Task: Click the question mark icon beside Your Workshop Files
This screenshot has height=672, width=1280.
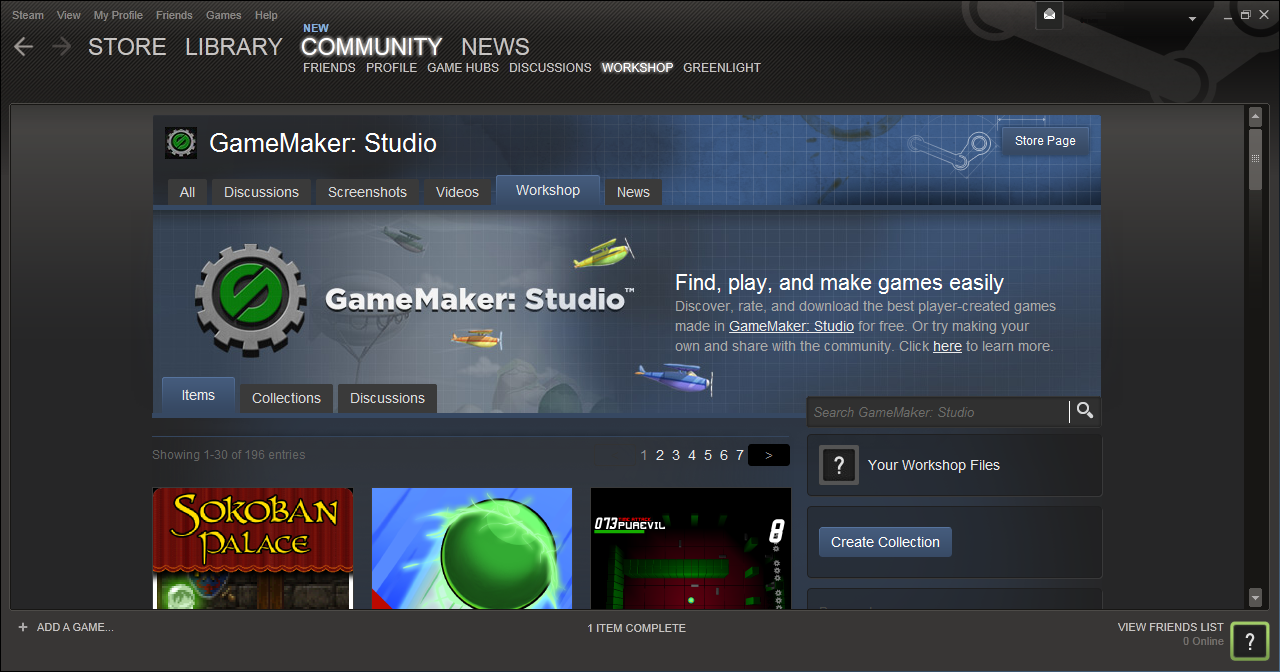Action: point(839,465)
